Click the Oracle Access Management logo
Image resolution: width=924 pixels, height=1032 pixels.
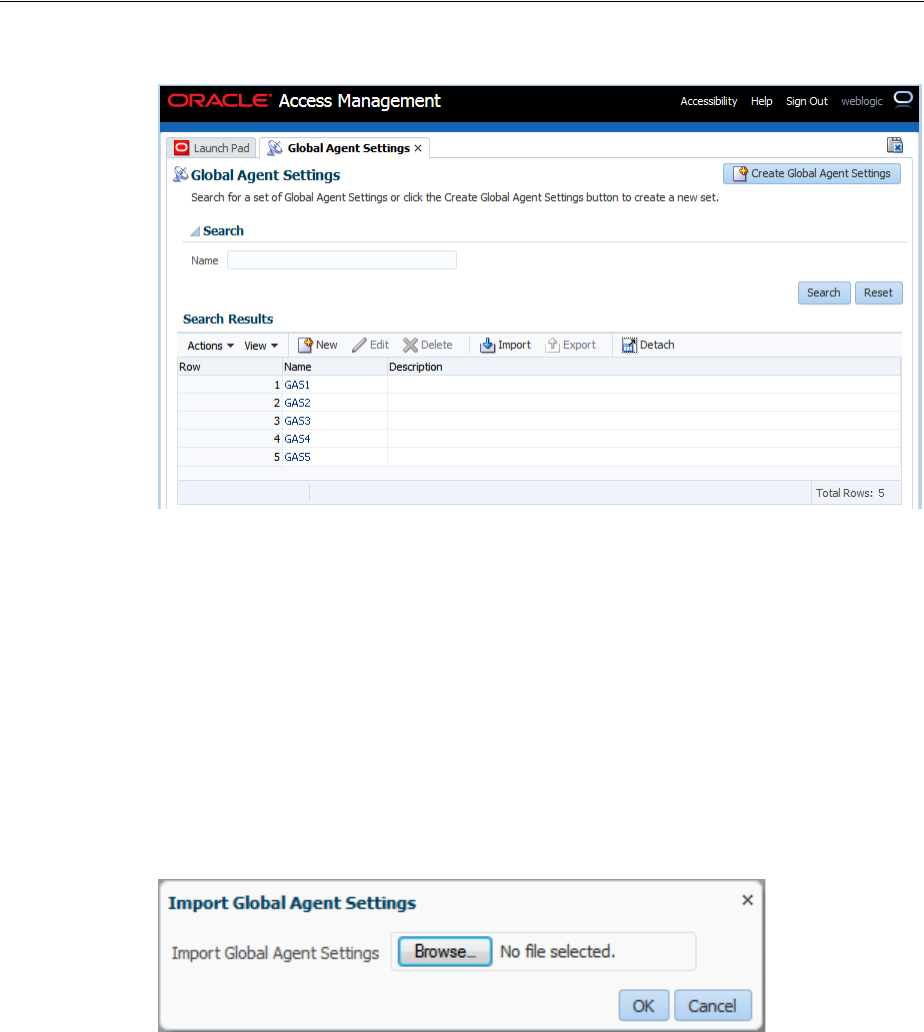[304, 101]
